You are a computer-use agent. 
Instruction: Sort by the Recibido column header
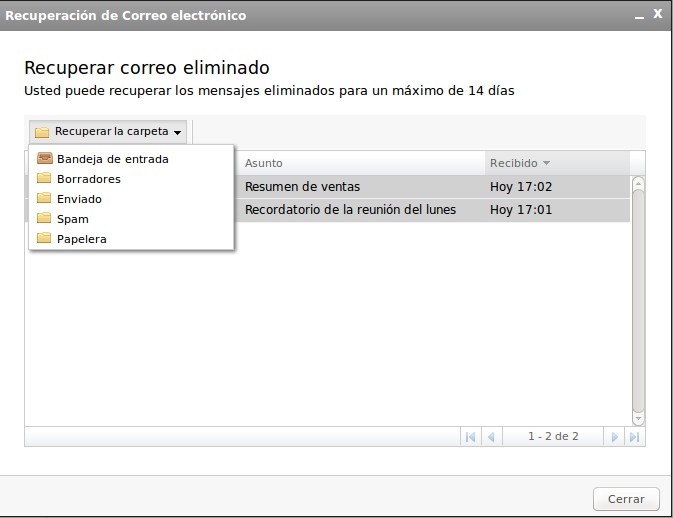click(557, 163)
